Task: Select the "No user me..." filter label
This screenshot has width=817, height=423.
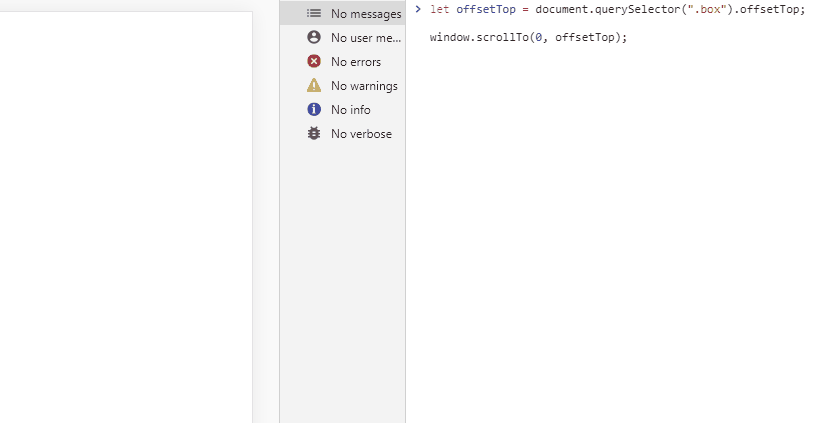Action: point(365,37)
